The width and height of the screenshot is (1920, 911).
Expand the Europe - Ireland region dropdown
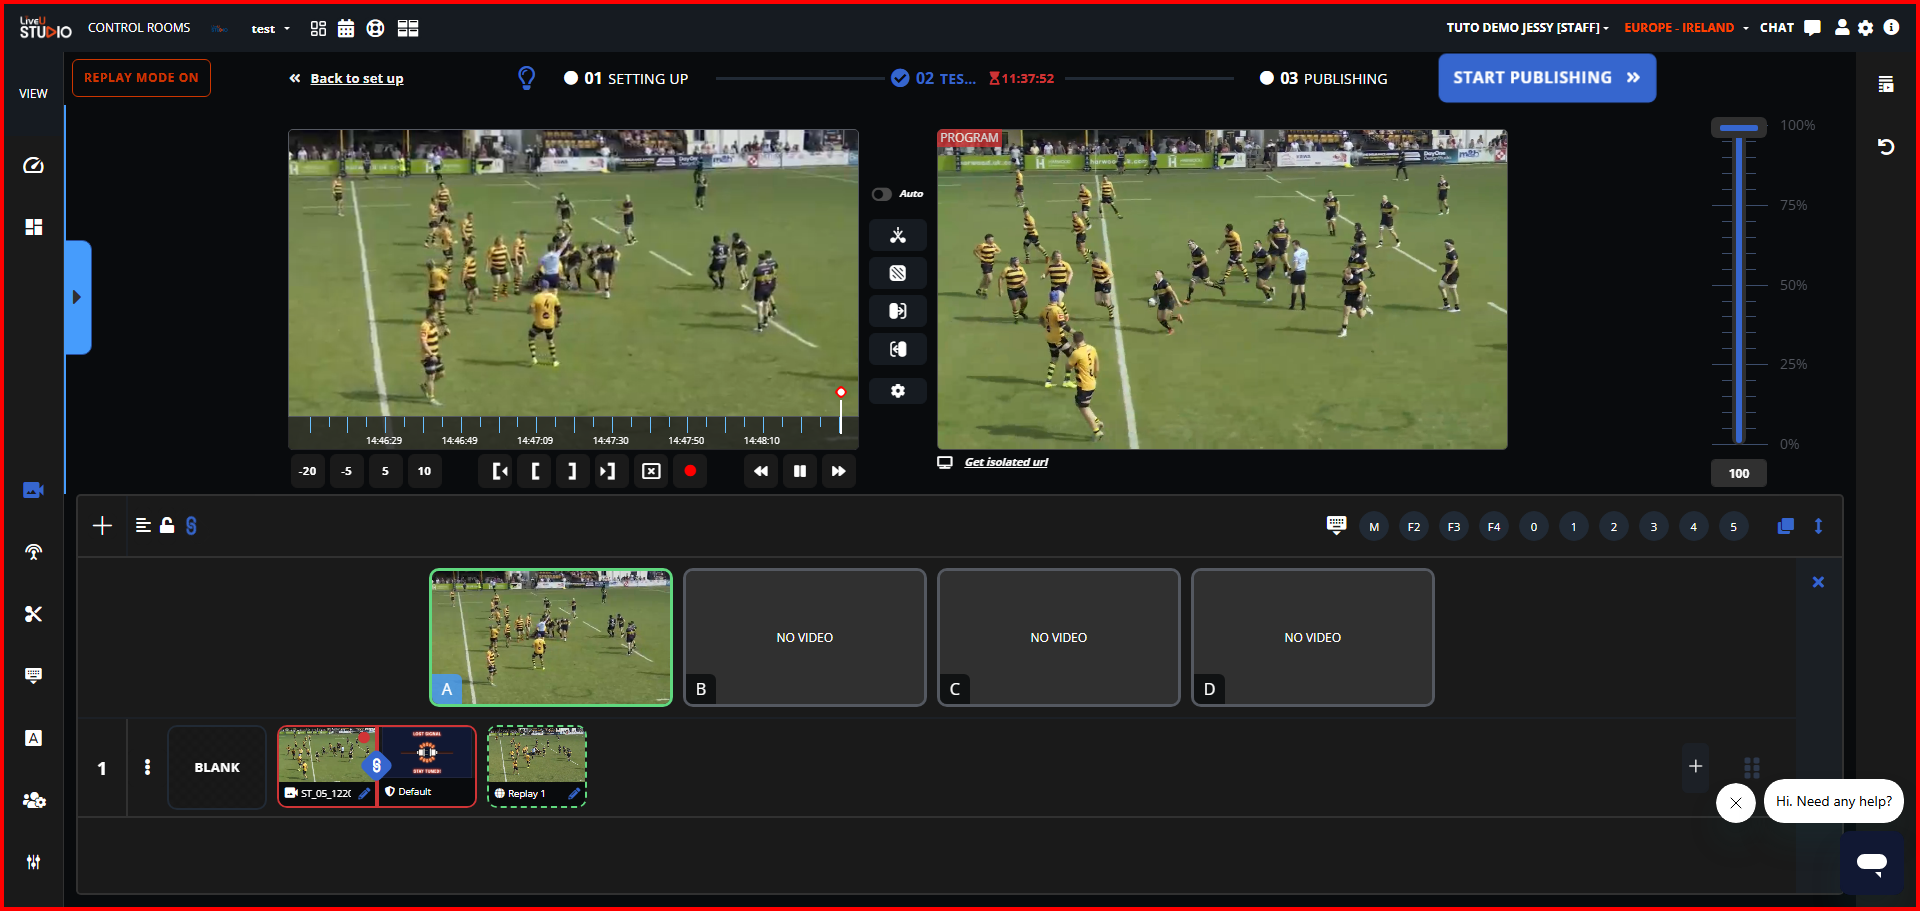[1686, 28]
